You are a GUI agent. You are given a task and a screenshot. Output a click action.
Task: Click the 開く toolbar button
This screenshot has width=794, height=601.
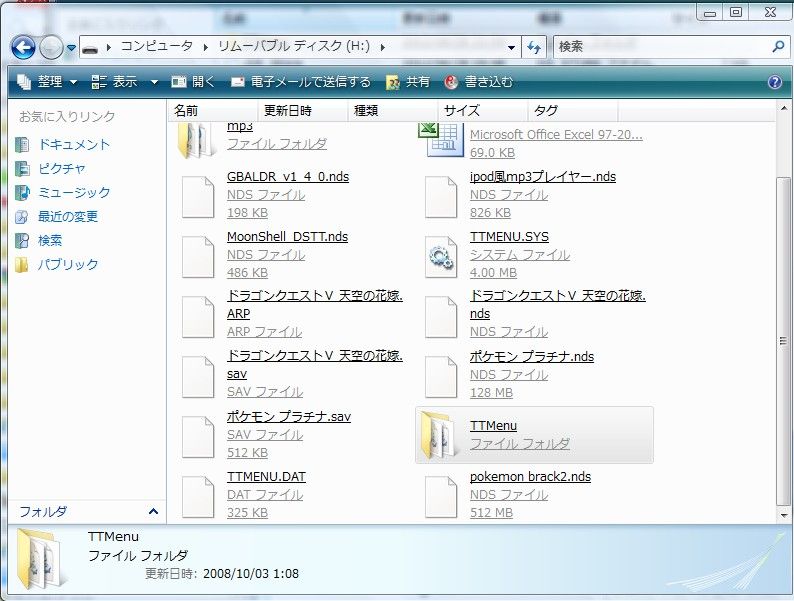[193, 82]
